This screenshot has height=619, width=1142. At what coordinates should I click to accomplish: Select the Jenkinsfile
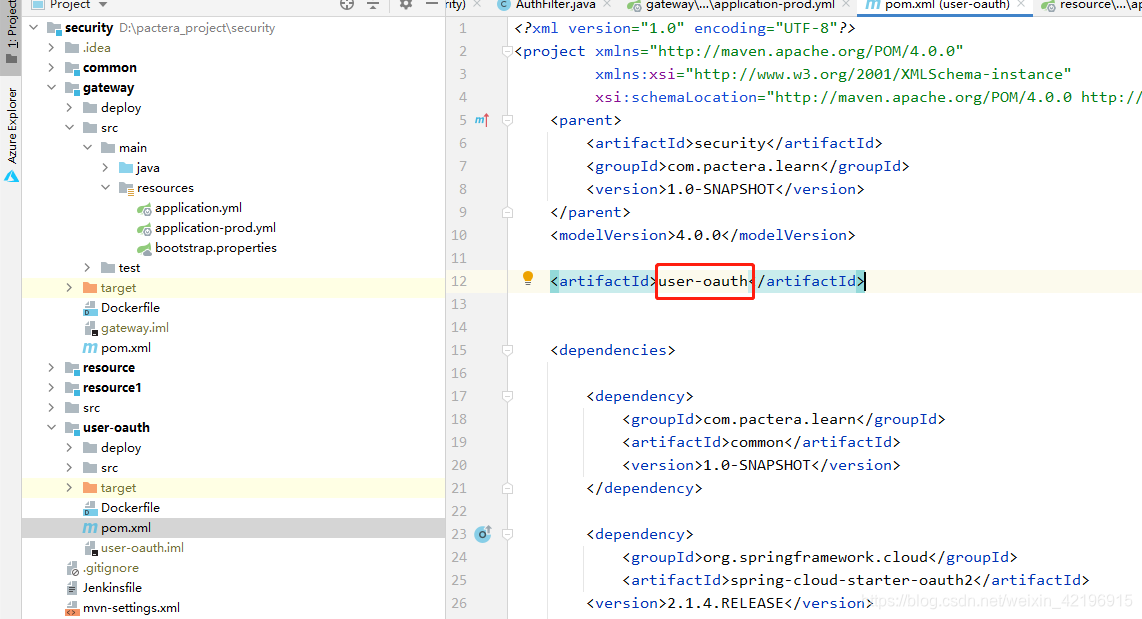tap(112, 588)
